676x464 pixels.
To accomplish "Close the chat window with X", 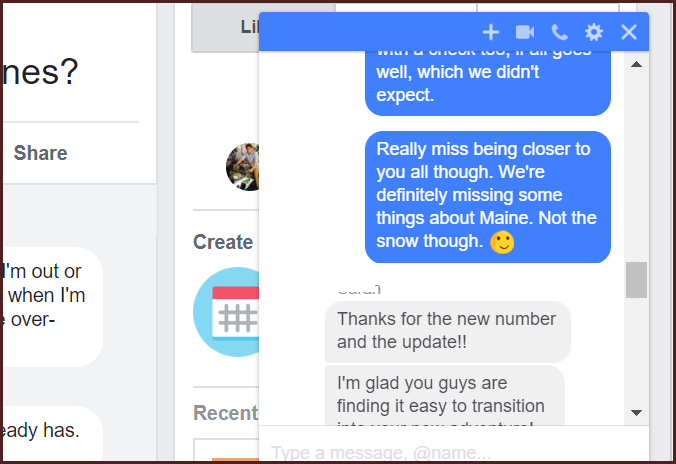I will [629, 32].
